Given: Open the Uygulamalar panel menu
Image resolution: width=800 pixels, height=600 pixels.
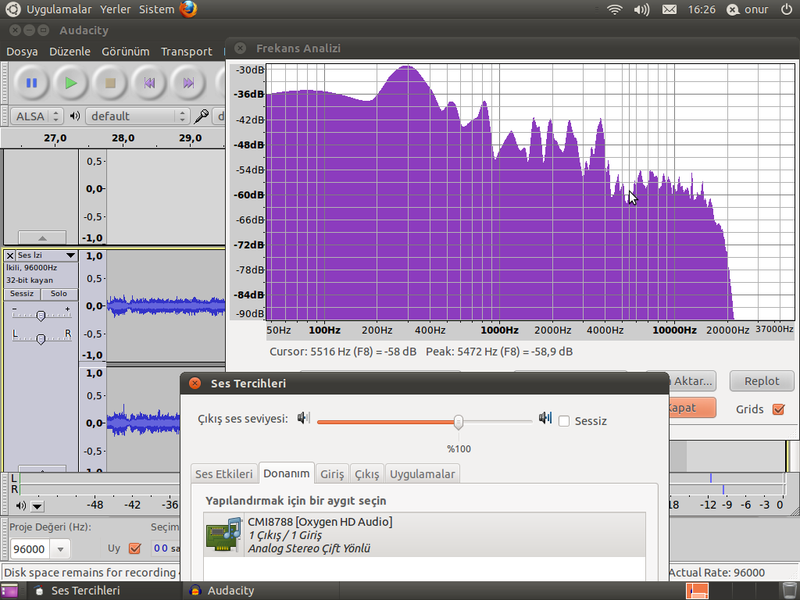Looking at the screenshot, I should [x=59, y=9].
